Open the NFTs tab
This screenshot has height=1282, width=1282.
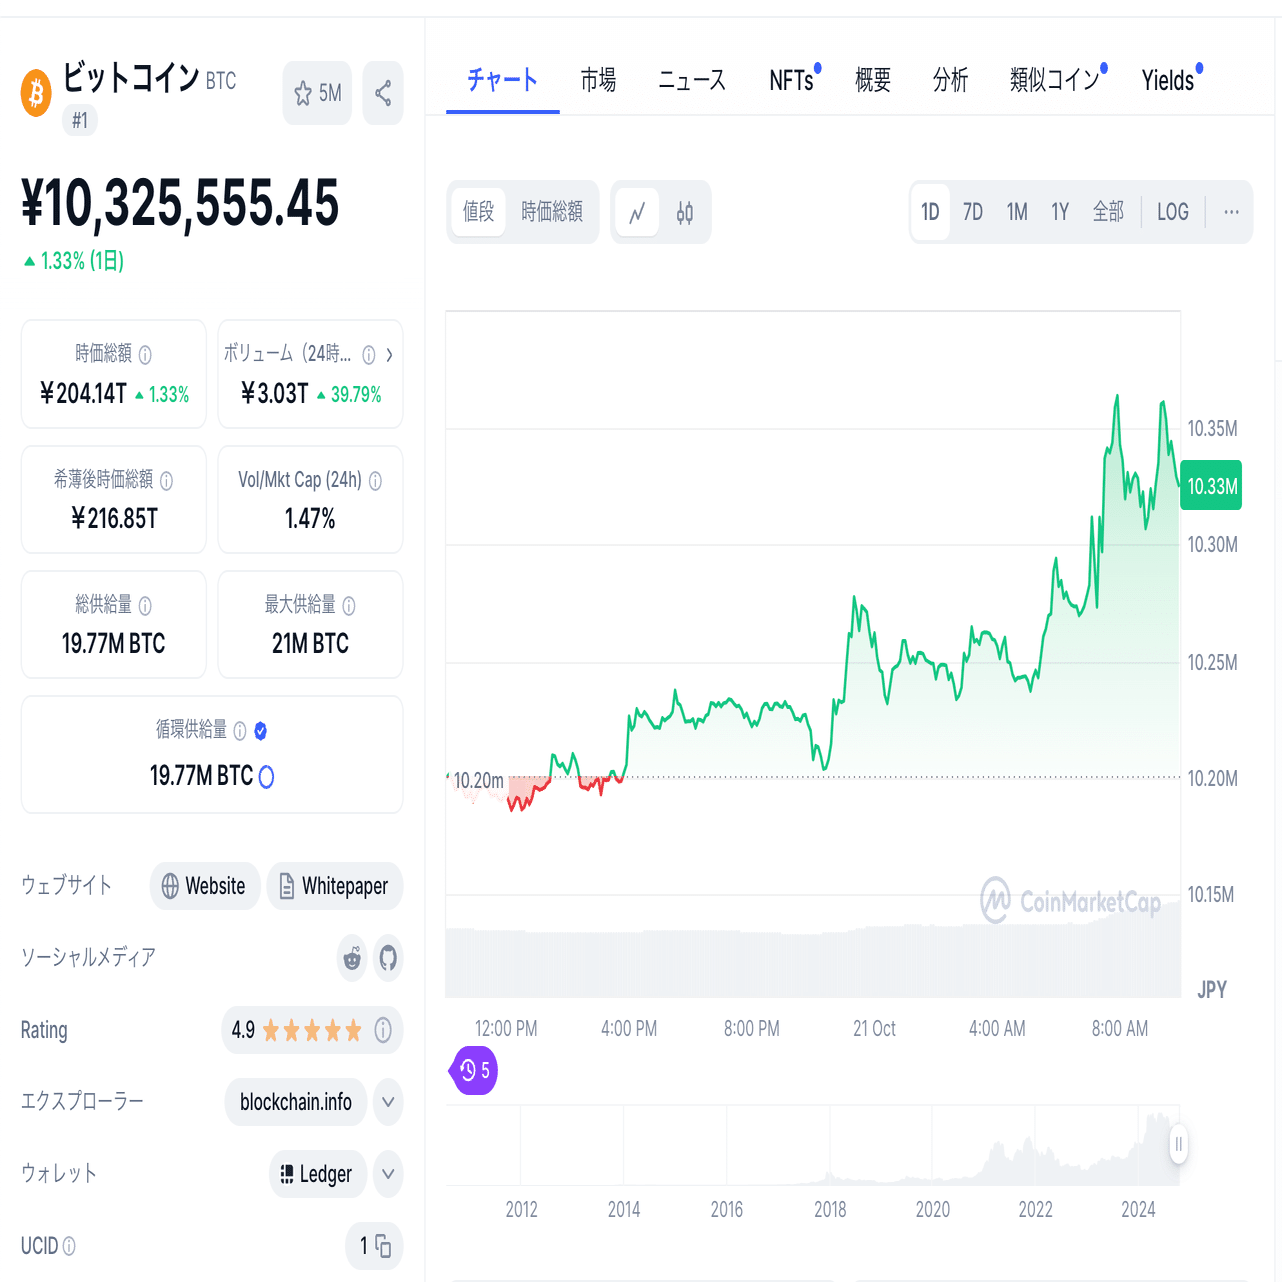tap(789, 81)
